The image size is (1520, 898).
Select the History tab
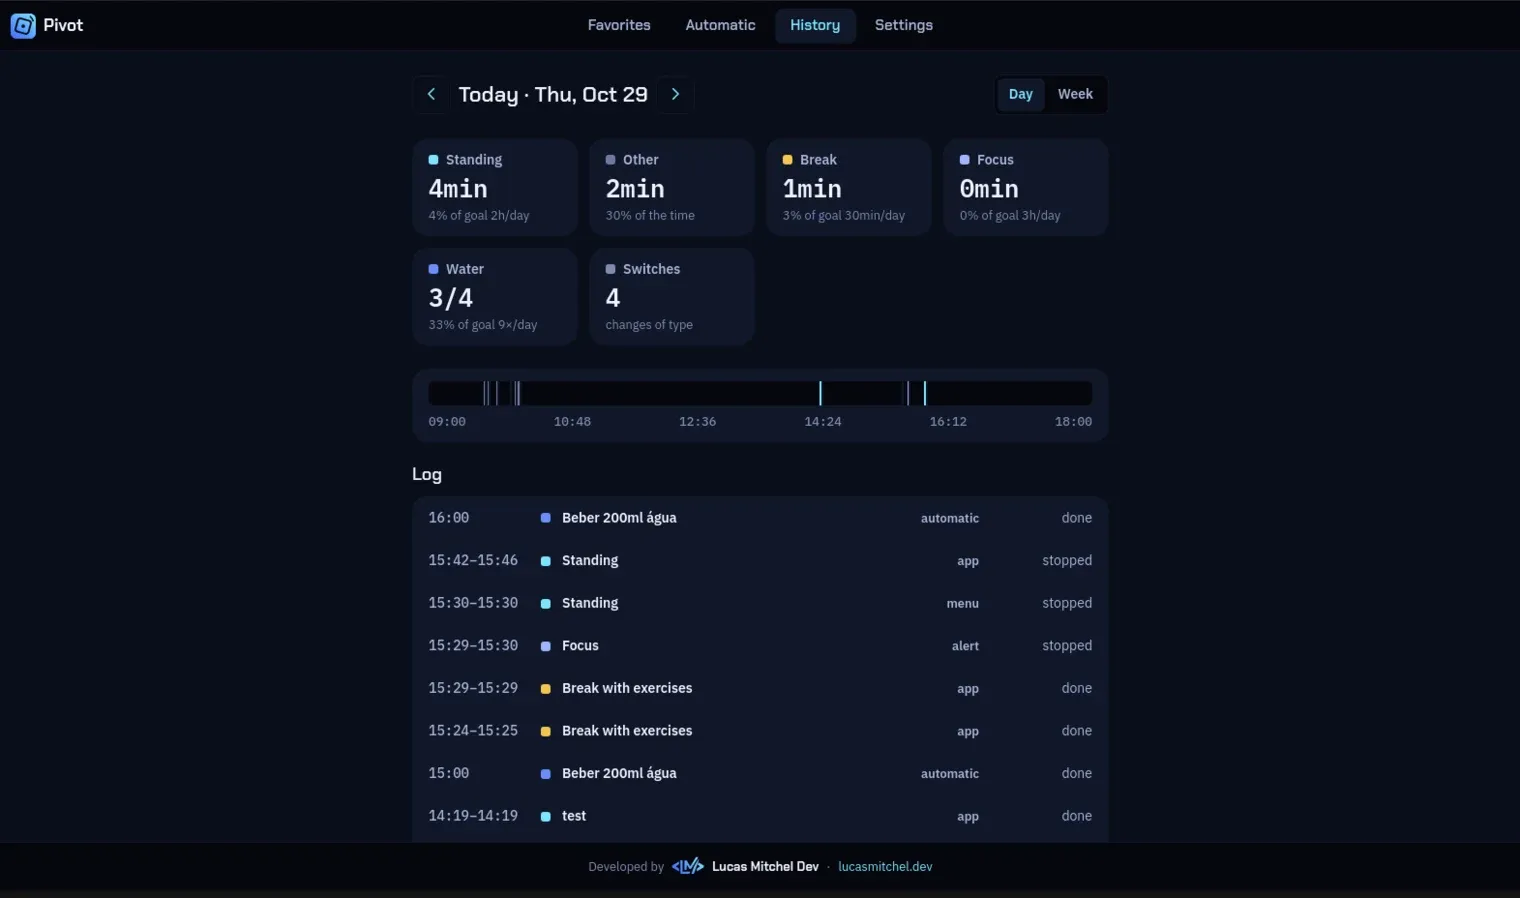[x=815, y=25]
